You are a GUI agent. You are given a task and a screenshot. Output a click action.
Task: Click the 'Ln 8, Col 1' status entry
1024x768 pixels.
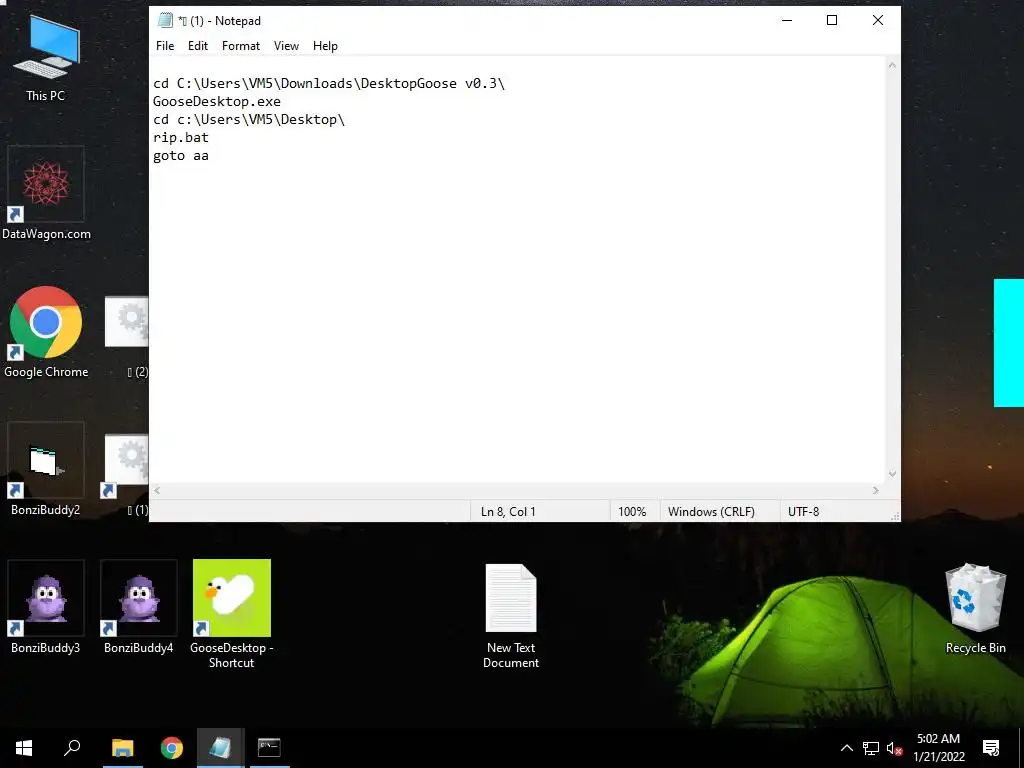(x=508, y=511)
